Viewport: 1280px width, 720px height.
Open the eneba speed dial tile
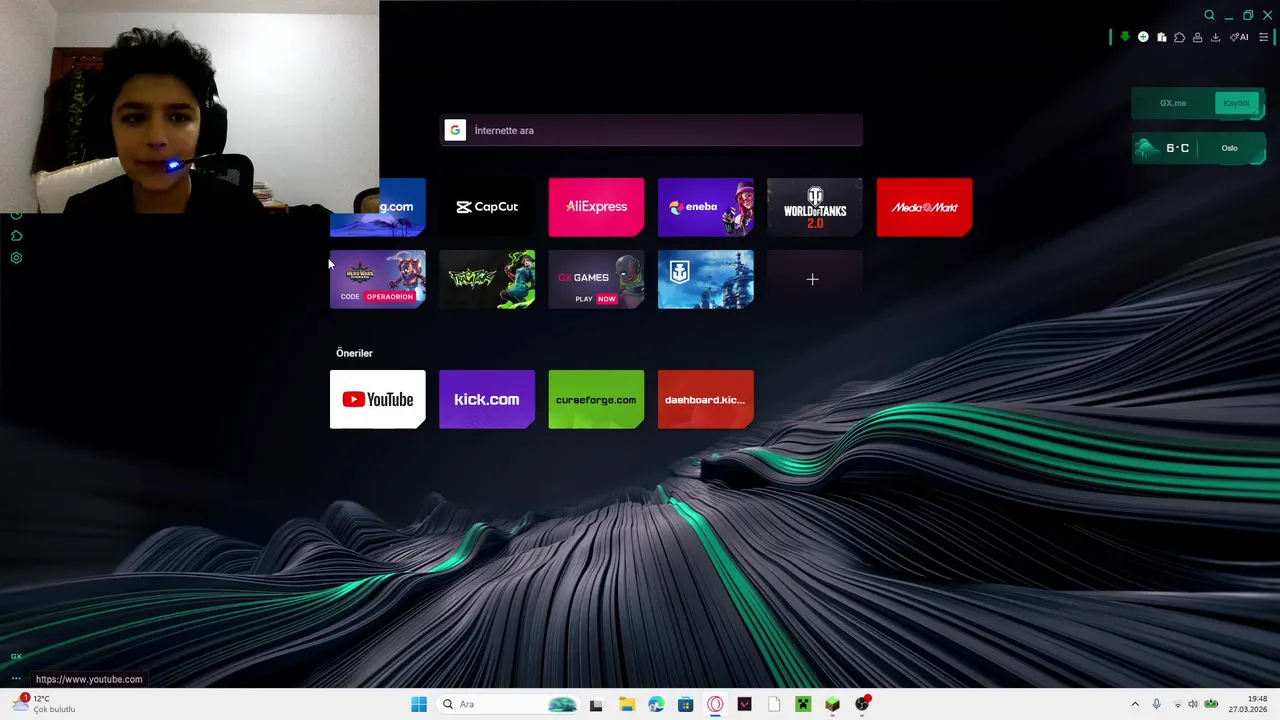tap(706, 207)
